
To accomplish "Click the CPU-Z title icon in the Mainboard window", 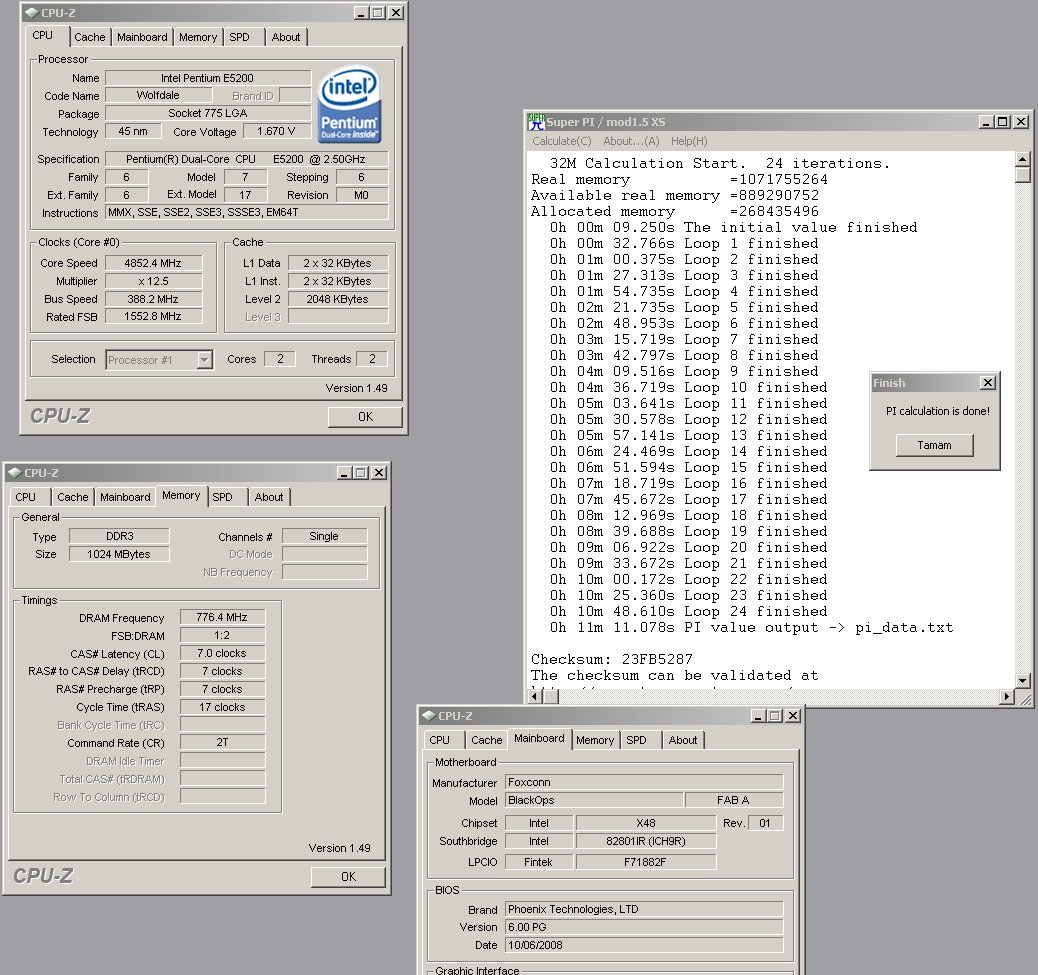I will pos(428,716).
